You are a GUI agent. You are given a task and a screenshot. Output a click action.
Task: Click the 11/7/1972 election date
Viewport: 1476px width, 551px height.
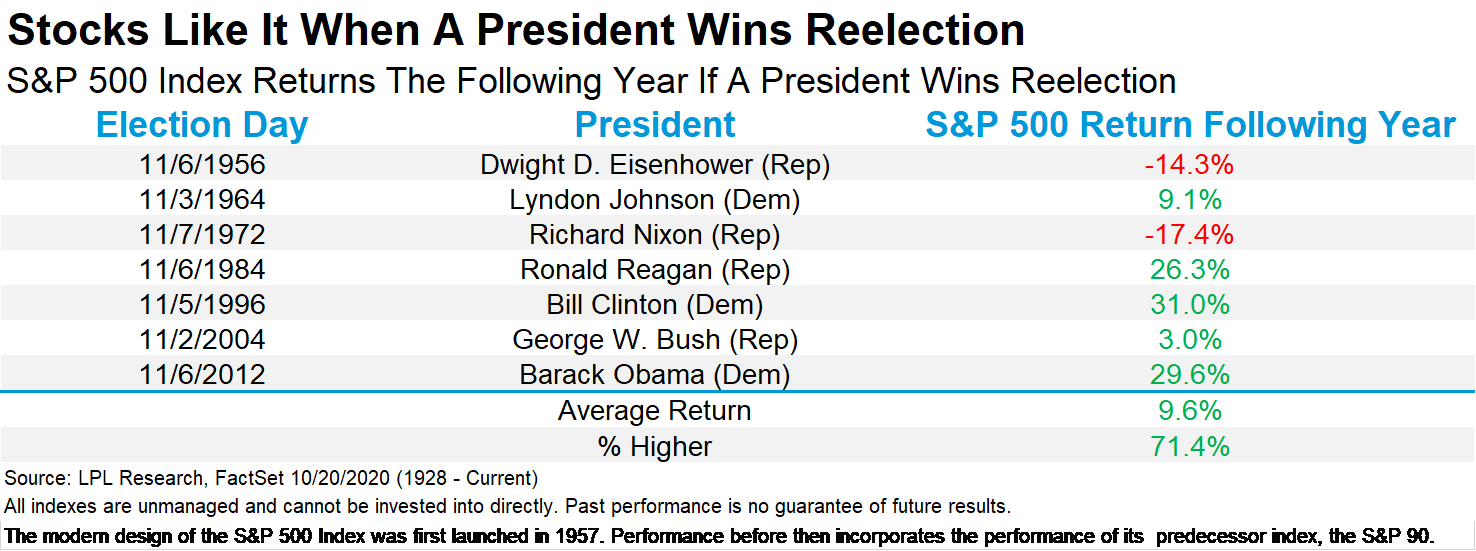[x=202, y=234]
